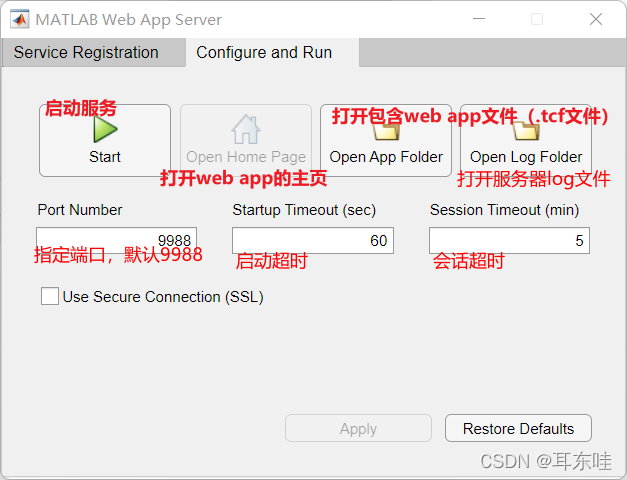Click the Port Number label
Screen dimensions: 627x480
tap(80, 210)
